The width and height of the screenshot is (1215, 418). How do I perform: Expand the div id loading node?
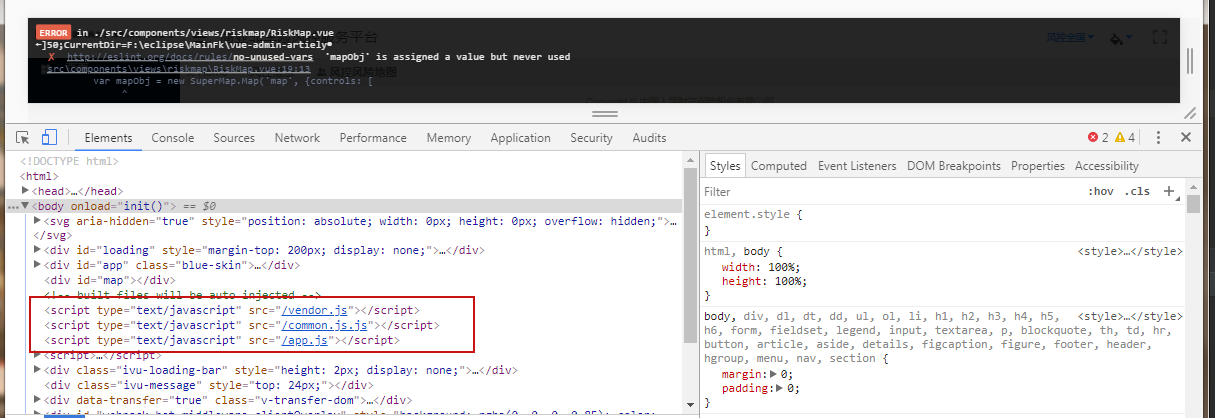(x=37, y=250)
